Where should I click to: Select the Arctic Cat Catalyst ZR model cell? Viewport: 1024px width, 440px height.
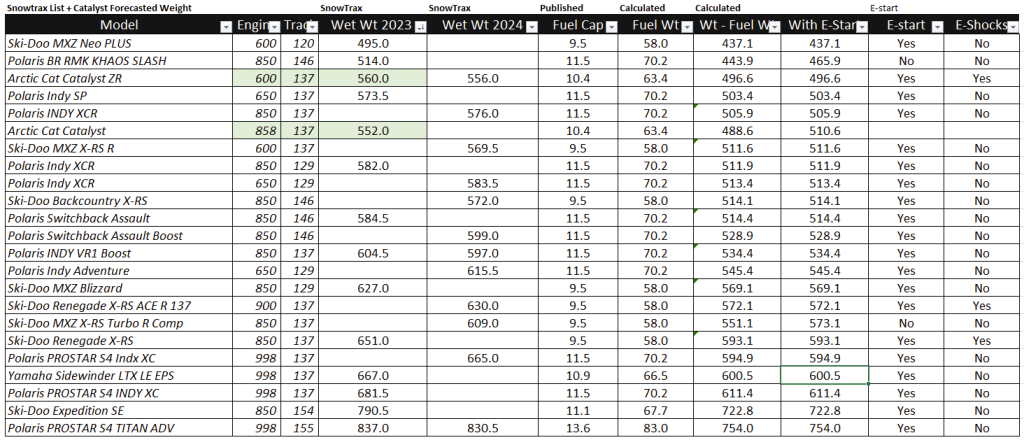click(120, 78)
